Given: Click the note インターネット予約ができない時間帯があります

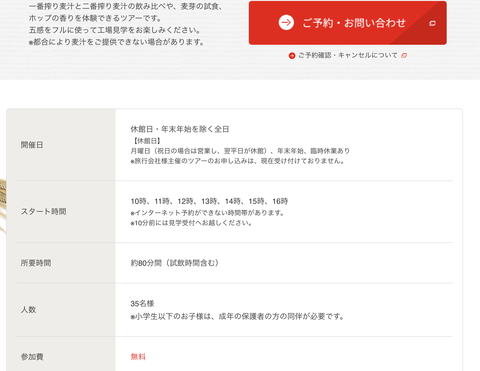Looking at the screenshot, I should pyautogui.click(x=207, y=213).
